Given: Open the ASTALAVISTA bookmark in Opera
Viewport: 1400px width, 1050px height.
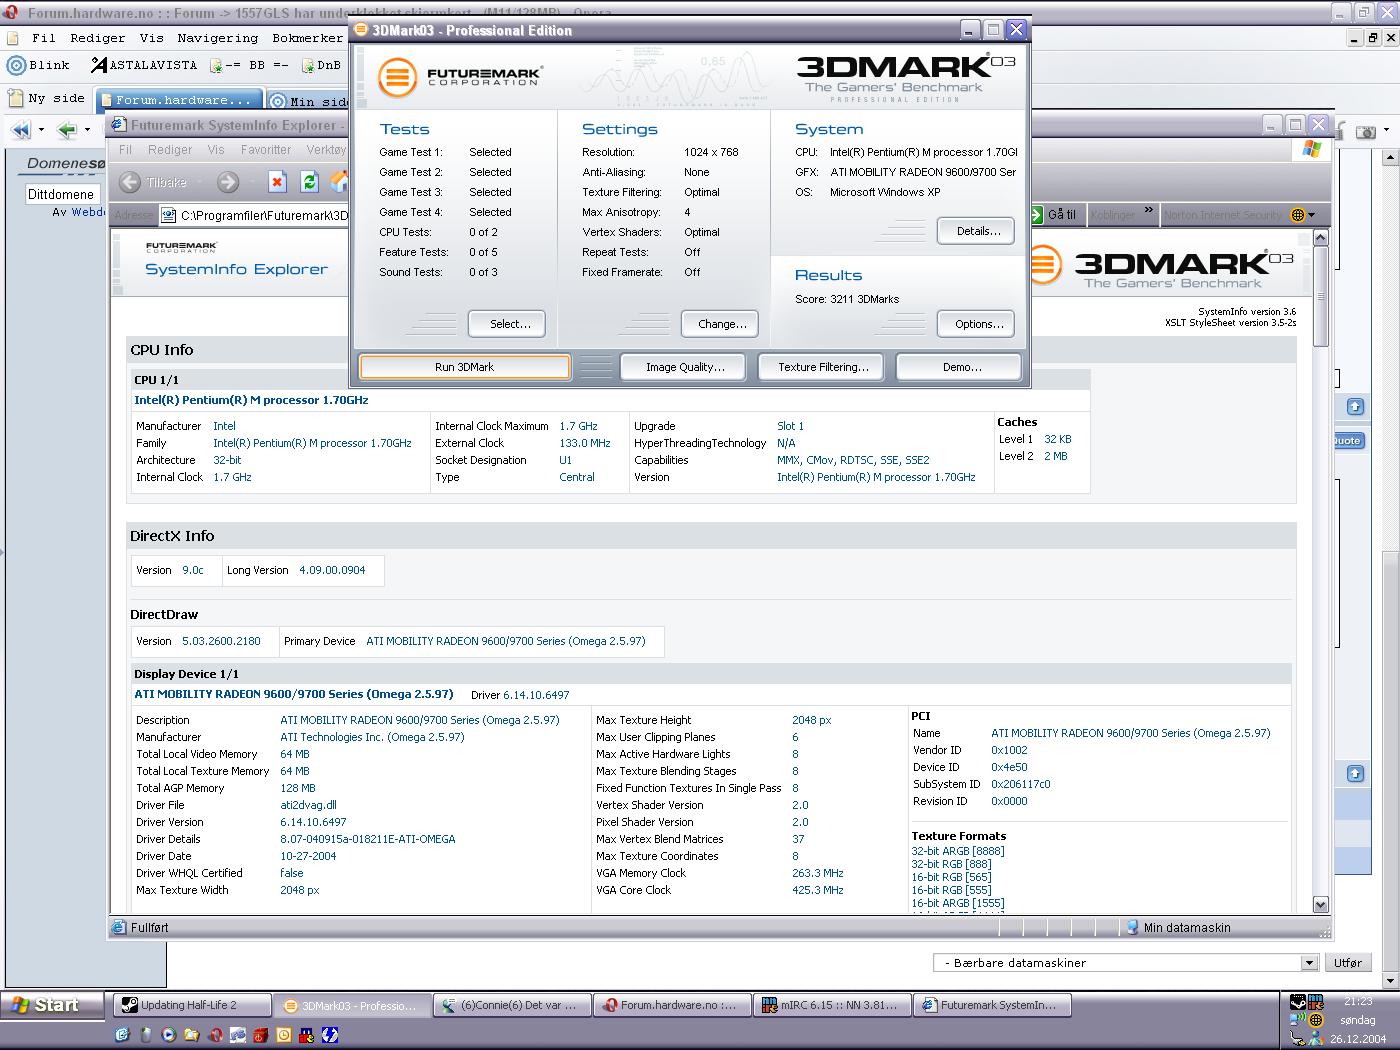Looking at the screenshot, I should pyautogui.click(x=143, y=65).
